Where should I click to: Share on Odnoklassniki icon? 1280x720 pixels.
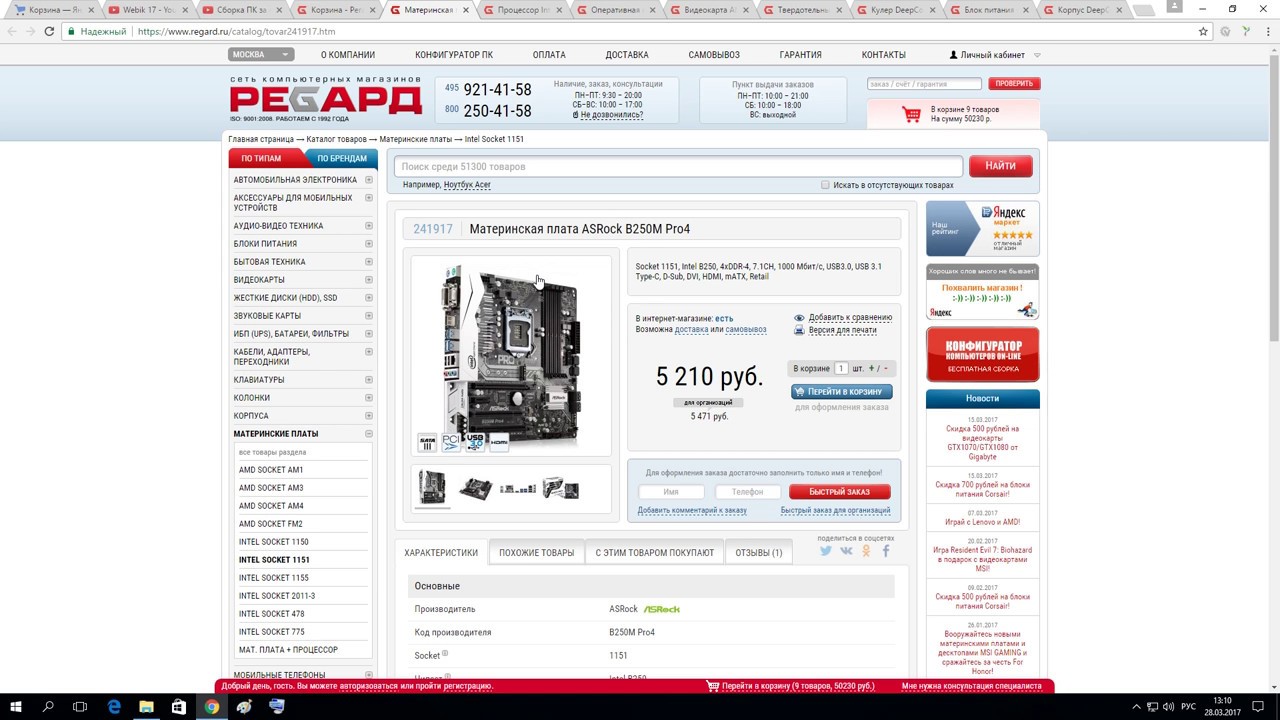(866, 550)
